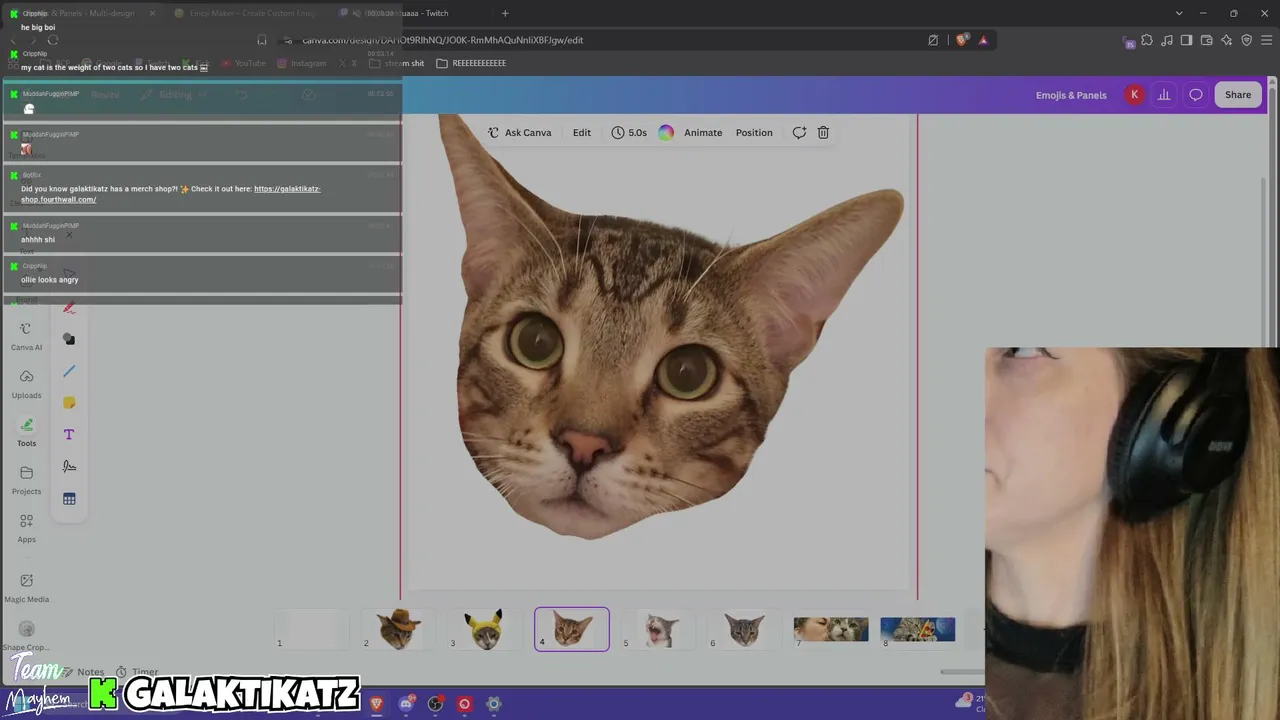
Task: Select page 6 cat face thumbnail
Action: pyautogui.click(x=745, y=629)
